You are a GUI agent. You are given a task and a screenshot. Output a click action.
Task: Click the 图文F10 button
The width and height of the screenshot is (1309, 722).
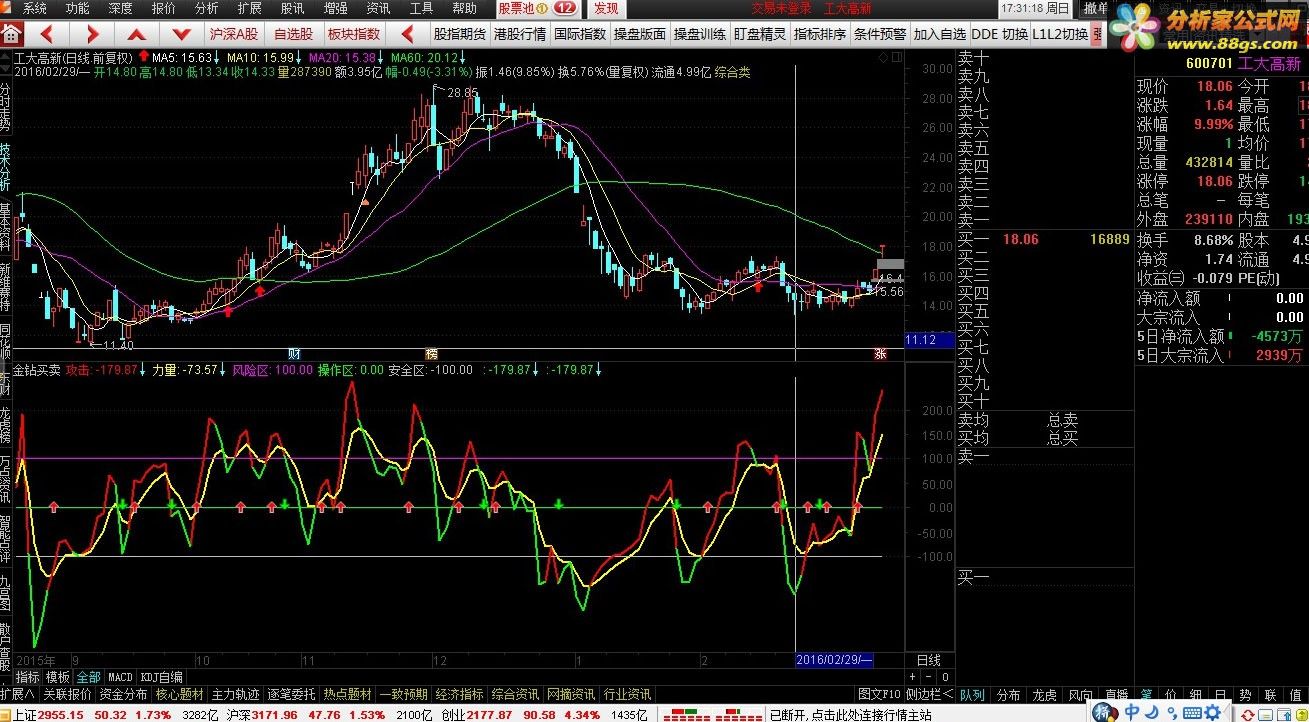tap(879, 694)
